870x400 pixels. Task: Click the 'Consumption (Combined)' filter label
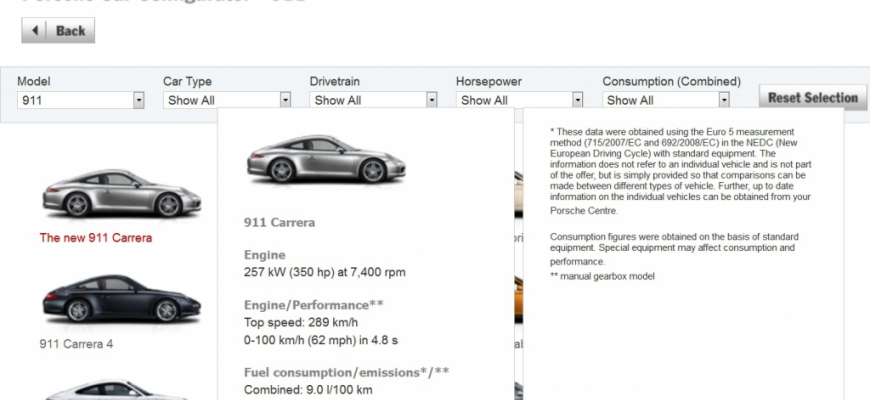671,82
